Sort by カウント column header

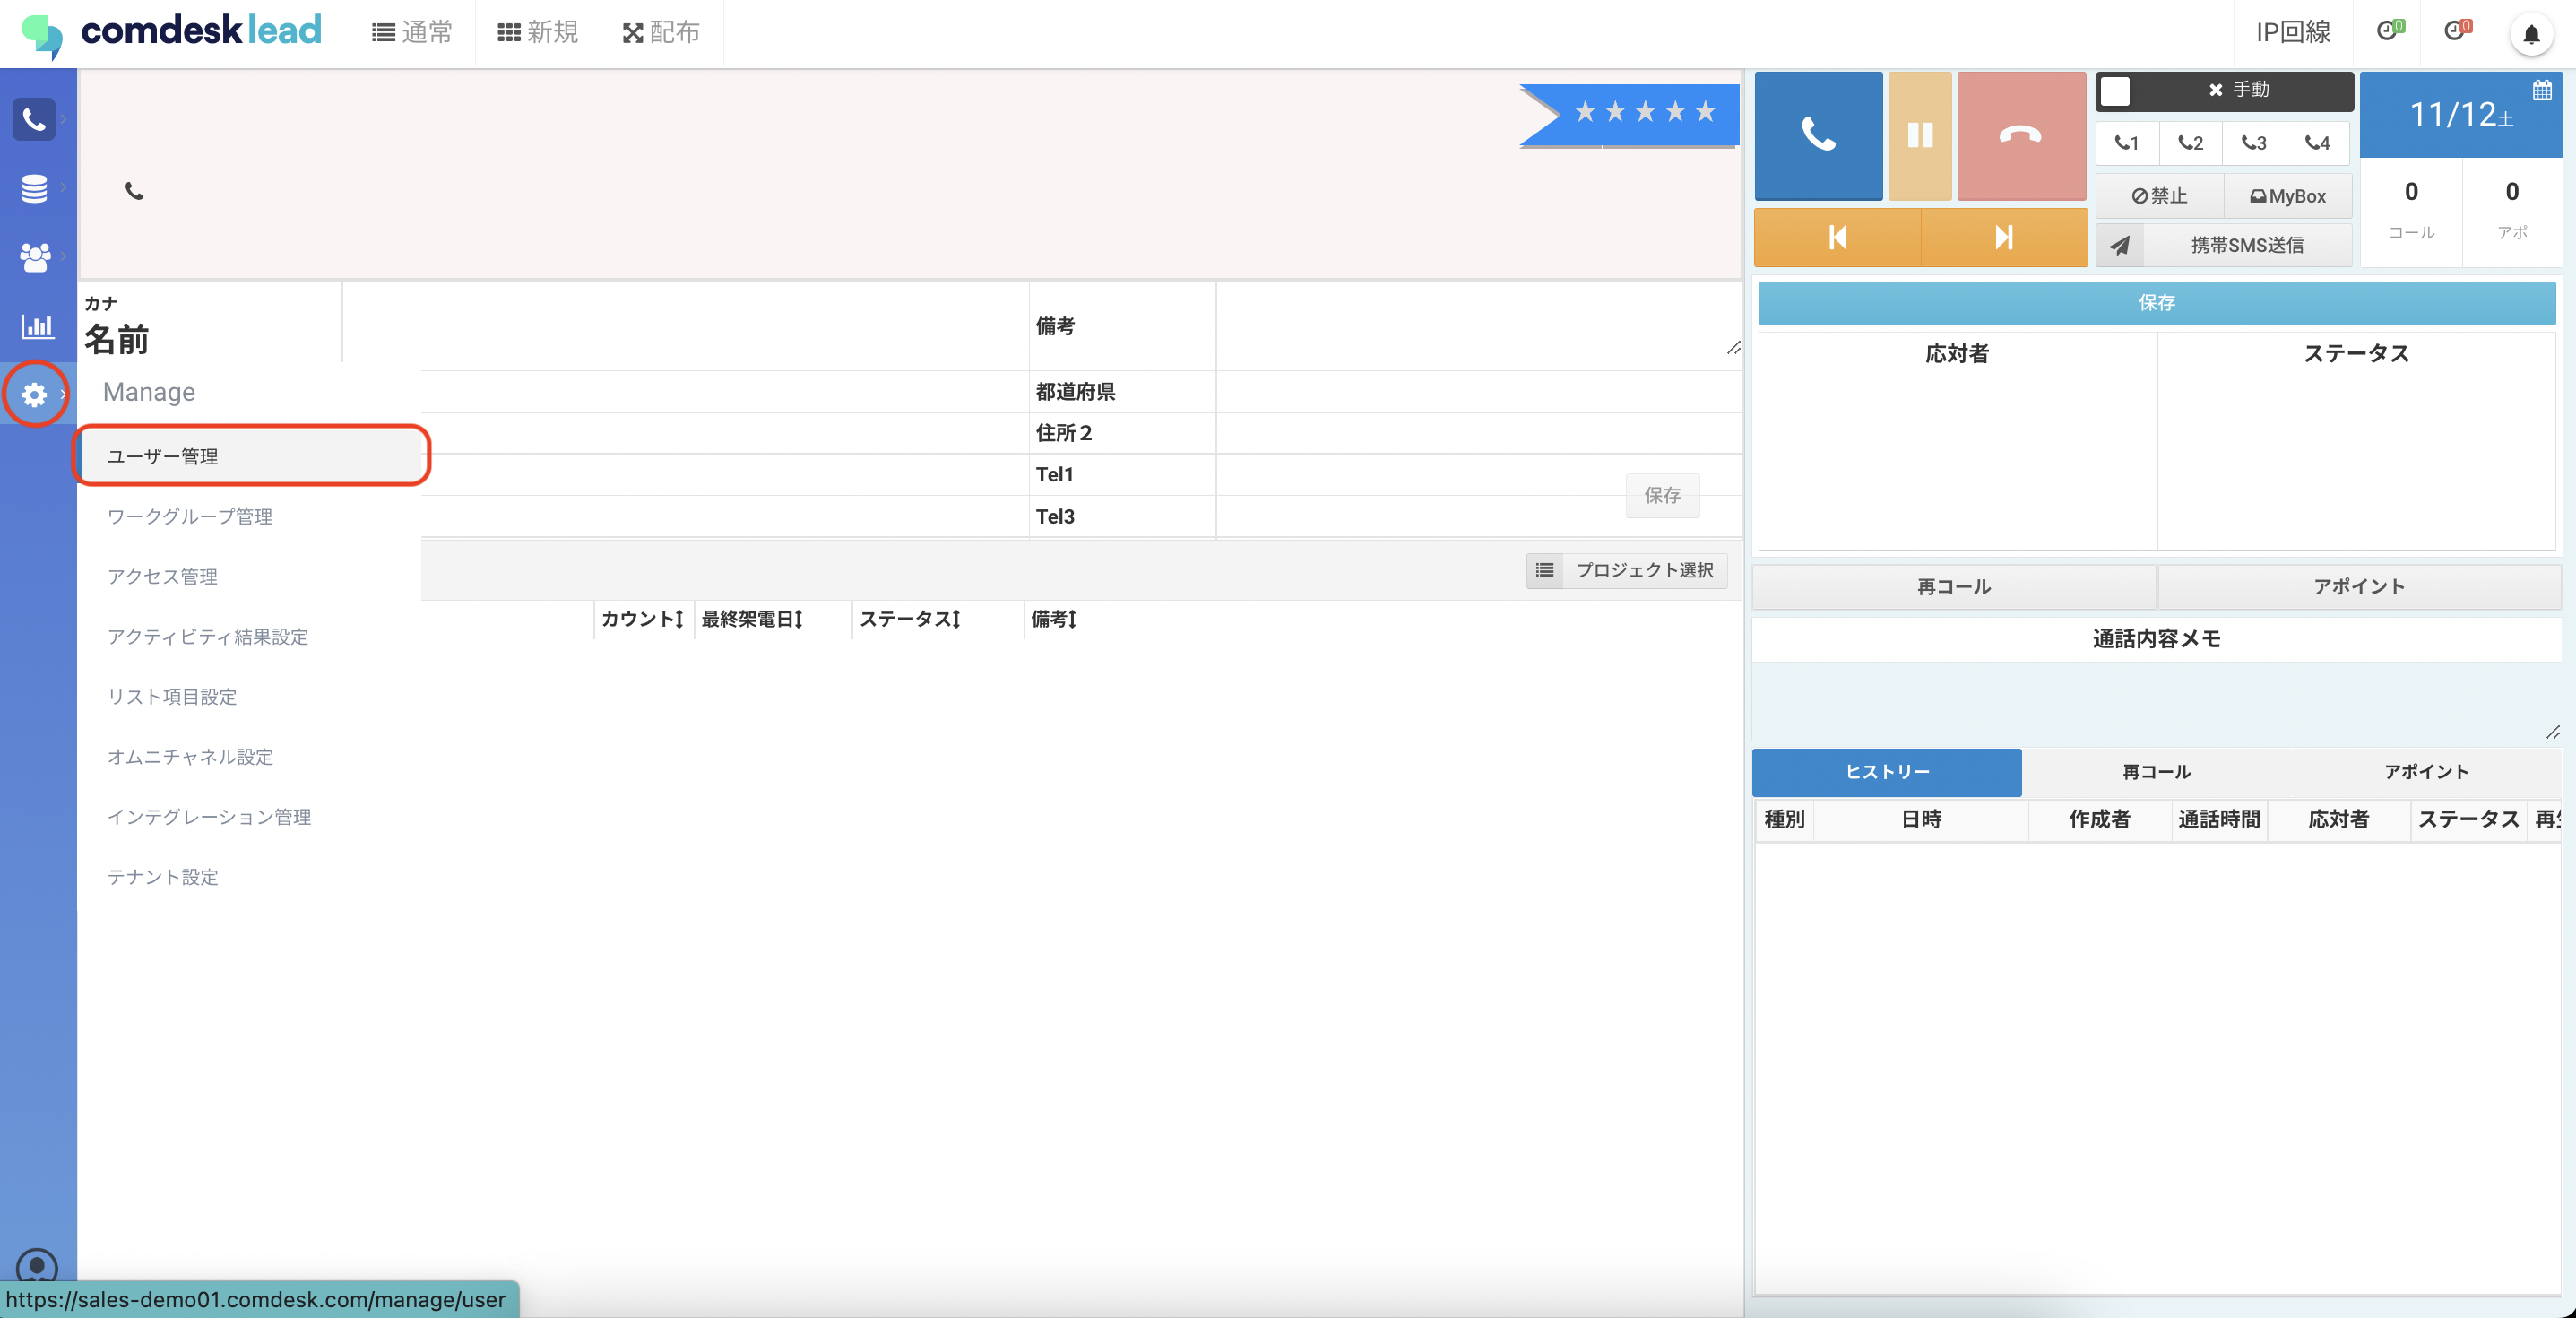(642, 619)
